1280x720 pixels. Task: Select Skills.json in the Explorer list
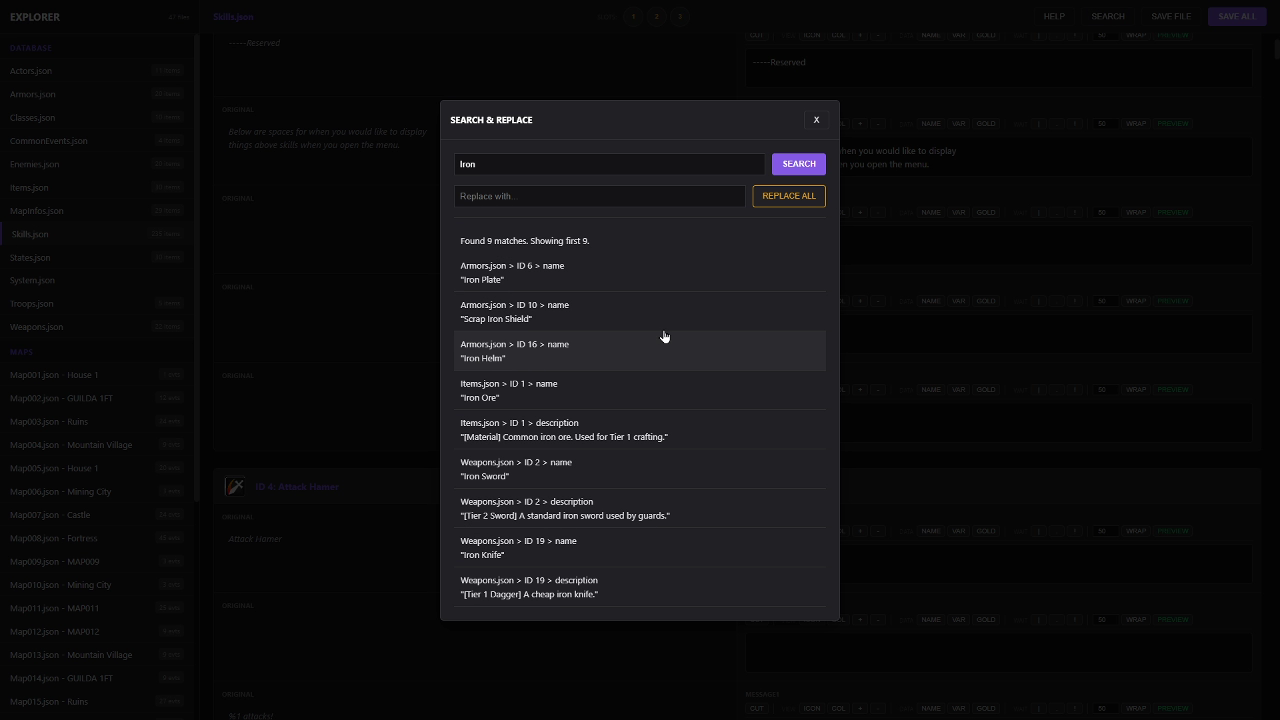96,234
